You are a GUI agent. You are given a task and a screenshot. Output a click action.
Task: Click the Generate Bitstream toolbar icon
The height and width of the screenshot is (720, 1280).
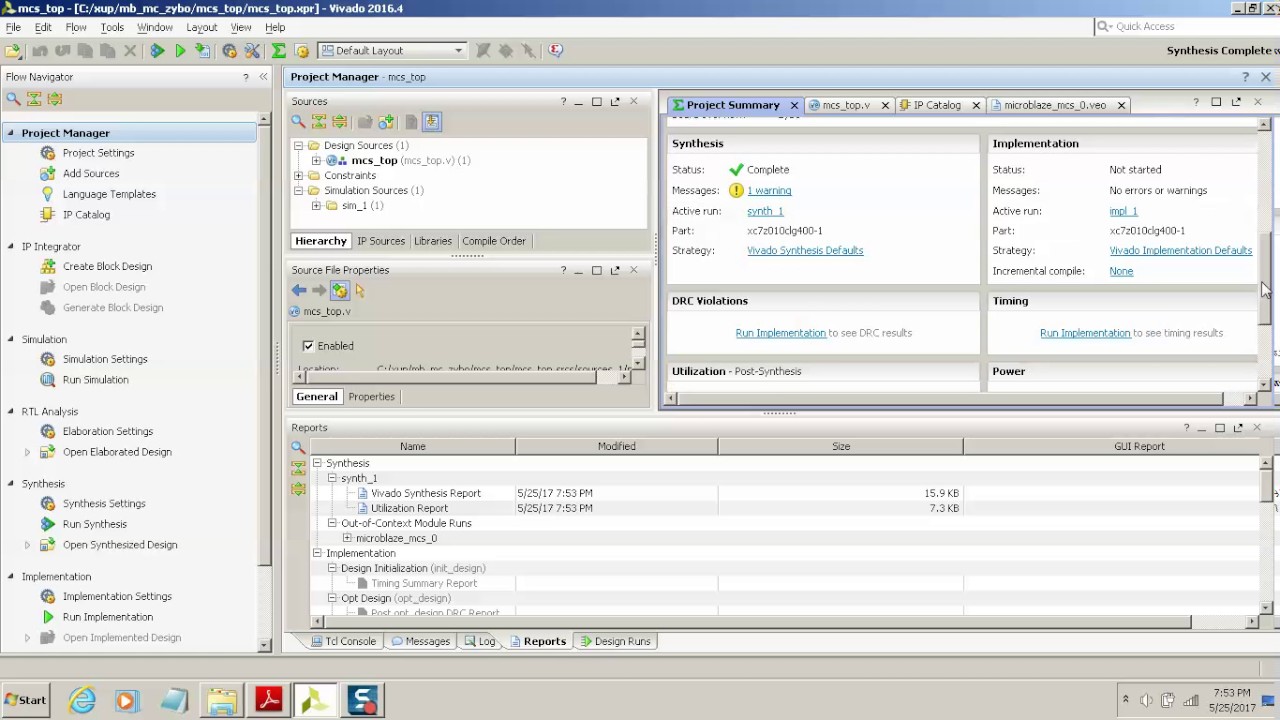pyautogui.click(x=203, y=51)
